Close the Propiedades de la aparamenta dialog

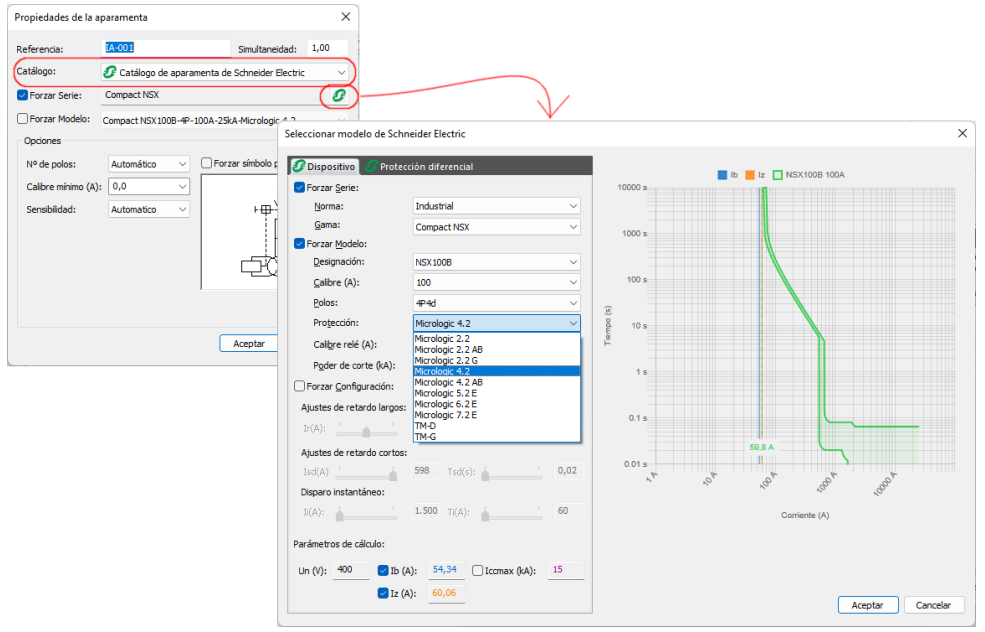click(346, 17)
